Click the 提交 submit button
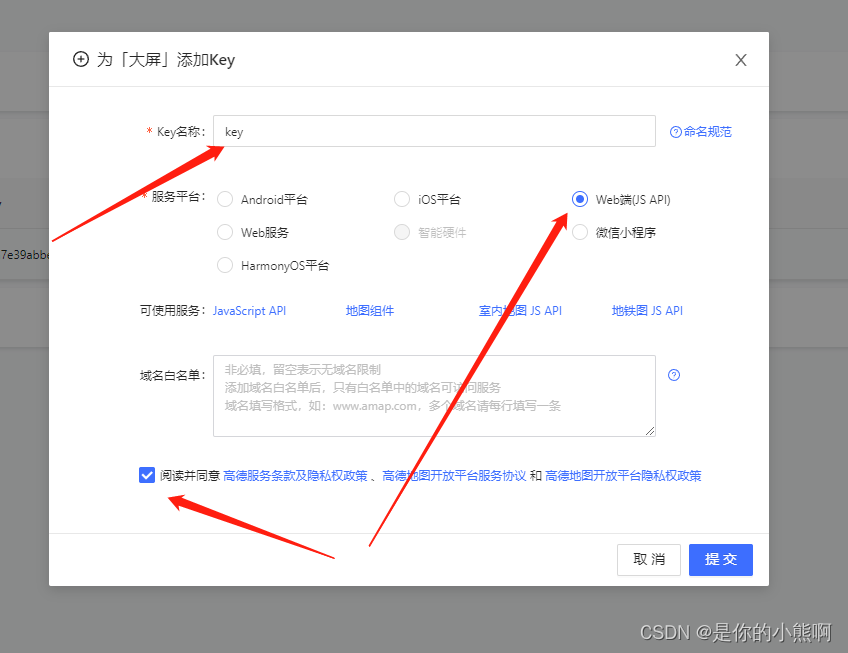The image size is (848, 653). coord(720,560)
